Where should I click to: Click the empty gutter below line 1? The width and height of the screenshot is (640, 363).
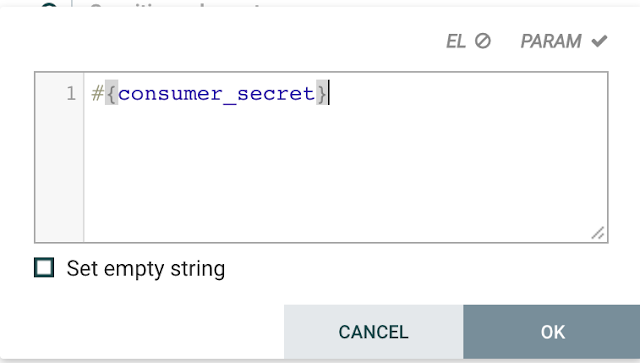coord(60,171)
